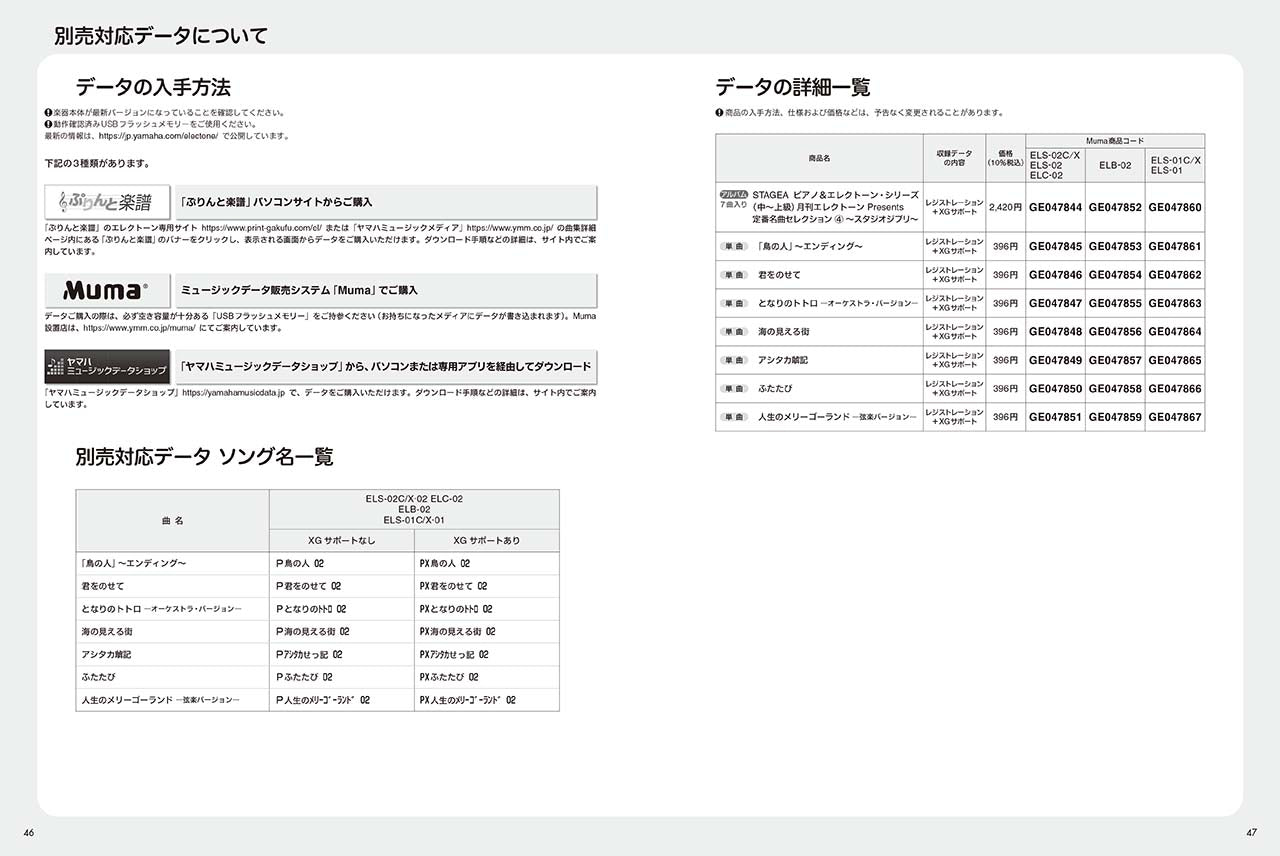Click the 単曲 badge beside 海の見える街
The image size is (1280, 856).
[734, 332]
